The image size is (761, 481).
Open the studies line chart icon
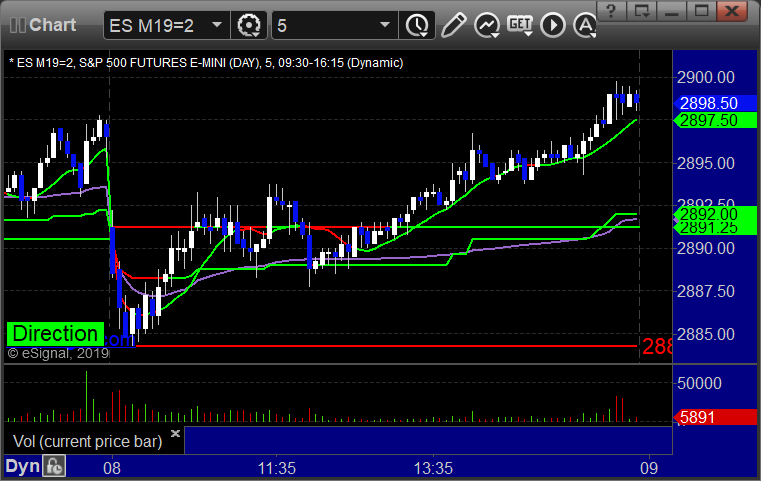(x=487, y=24)
